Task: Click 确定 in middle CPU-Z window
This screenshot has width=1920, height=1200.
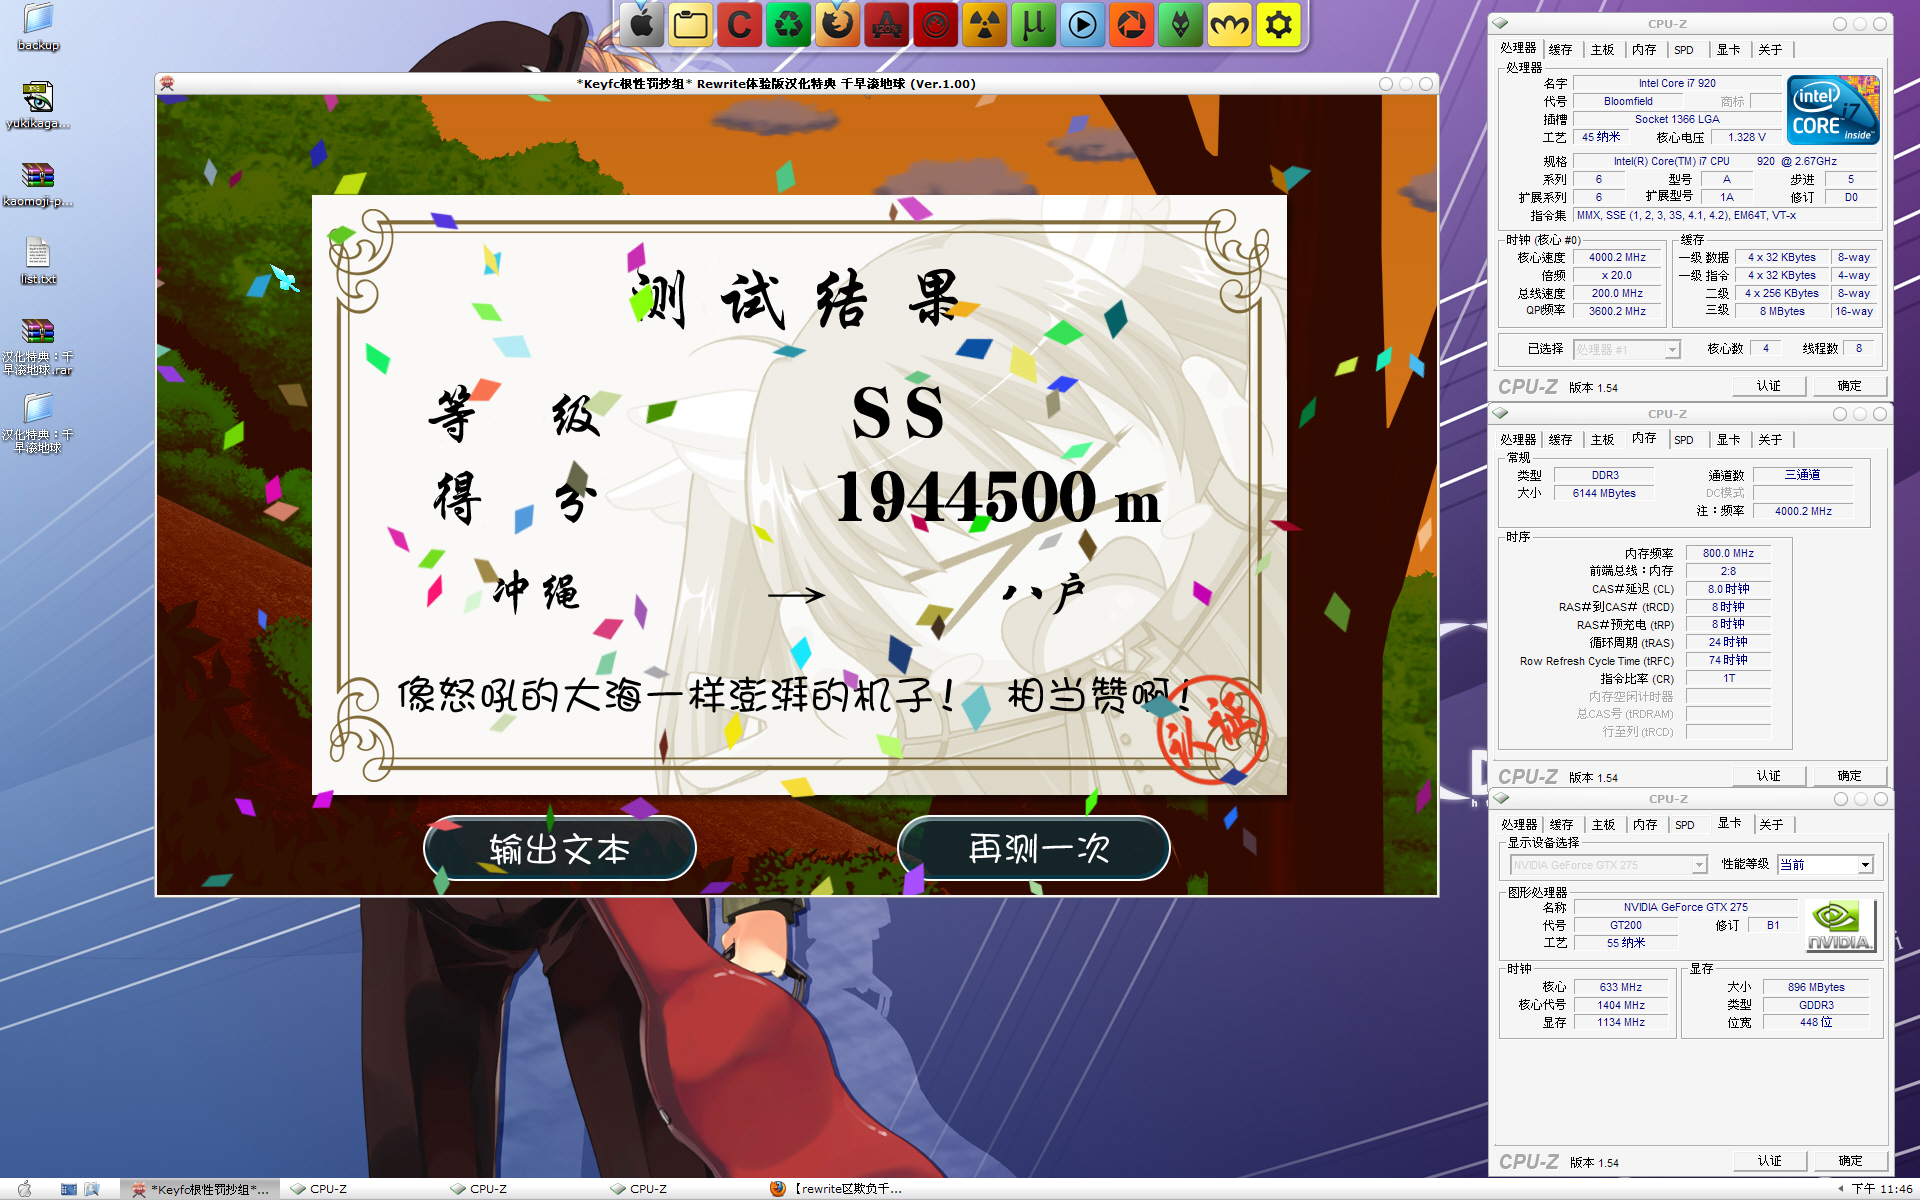Action: tap(1849, 776)
